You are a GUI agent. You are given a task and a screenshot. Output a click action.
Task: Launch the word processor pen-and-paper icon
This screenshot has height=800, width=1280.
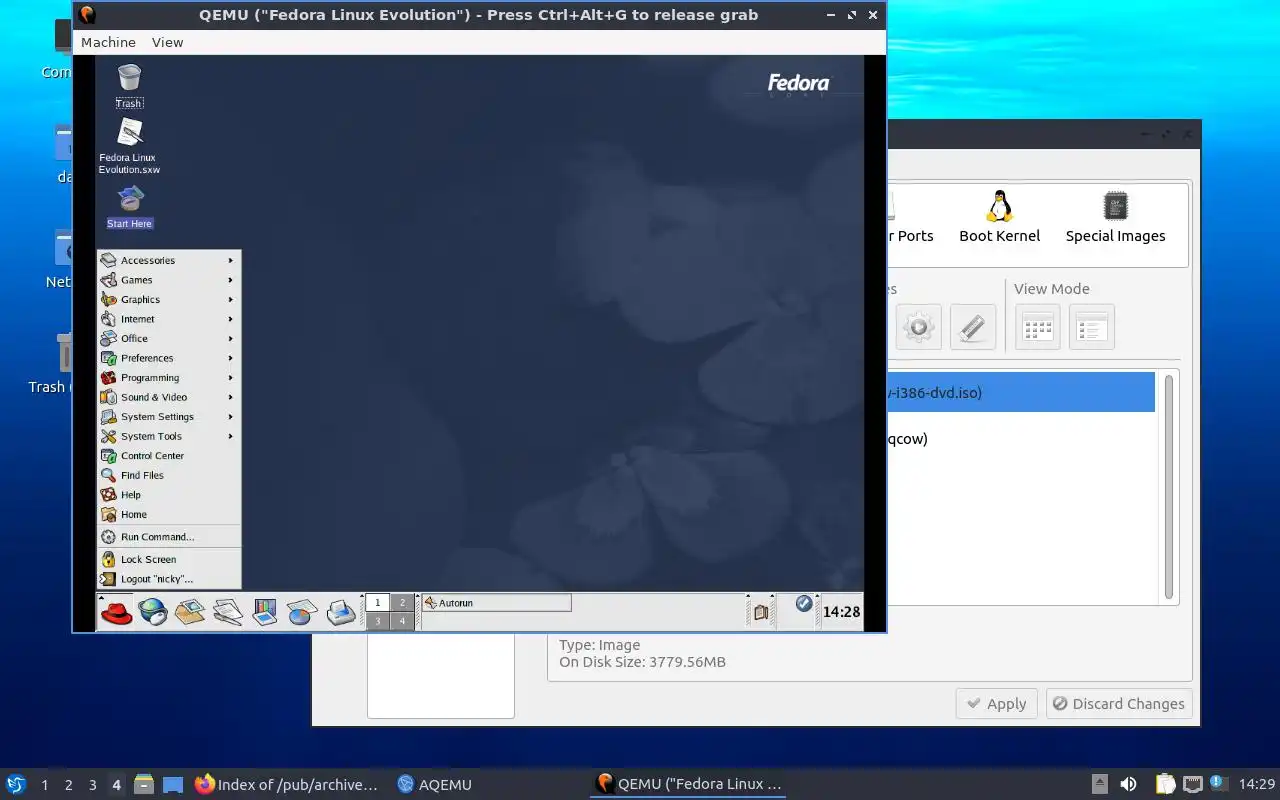[x=228, y=611]
